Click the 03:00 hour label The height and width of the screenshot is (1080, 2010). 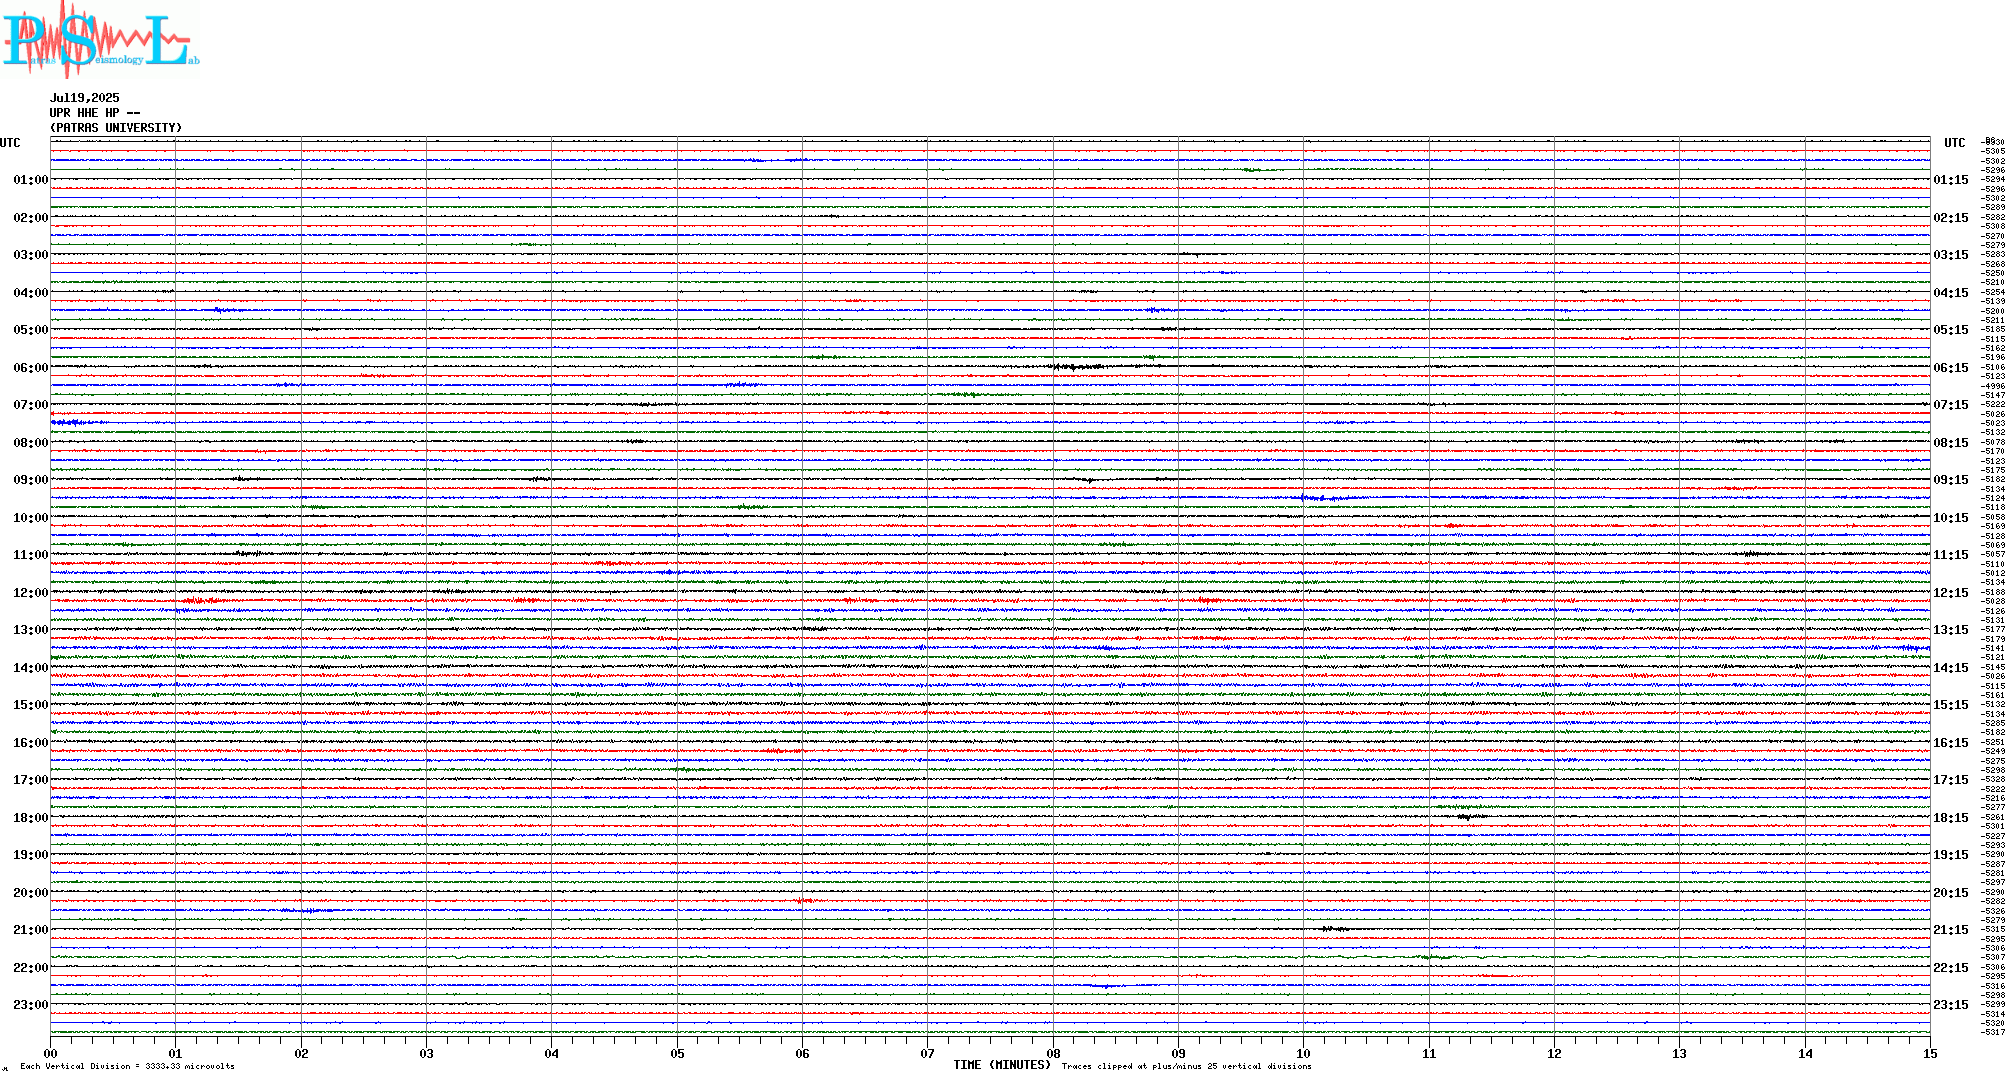coord(30,255)
